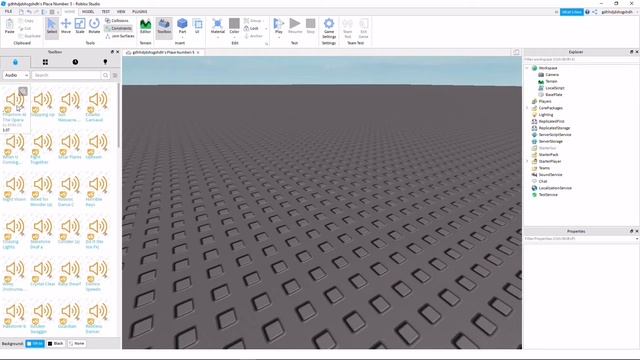This screenshot has width=640, height=360.
Task: Toggle Collisions option
Action: [x=117, y=20]
